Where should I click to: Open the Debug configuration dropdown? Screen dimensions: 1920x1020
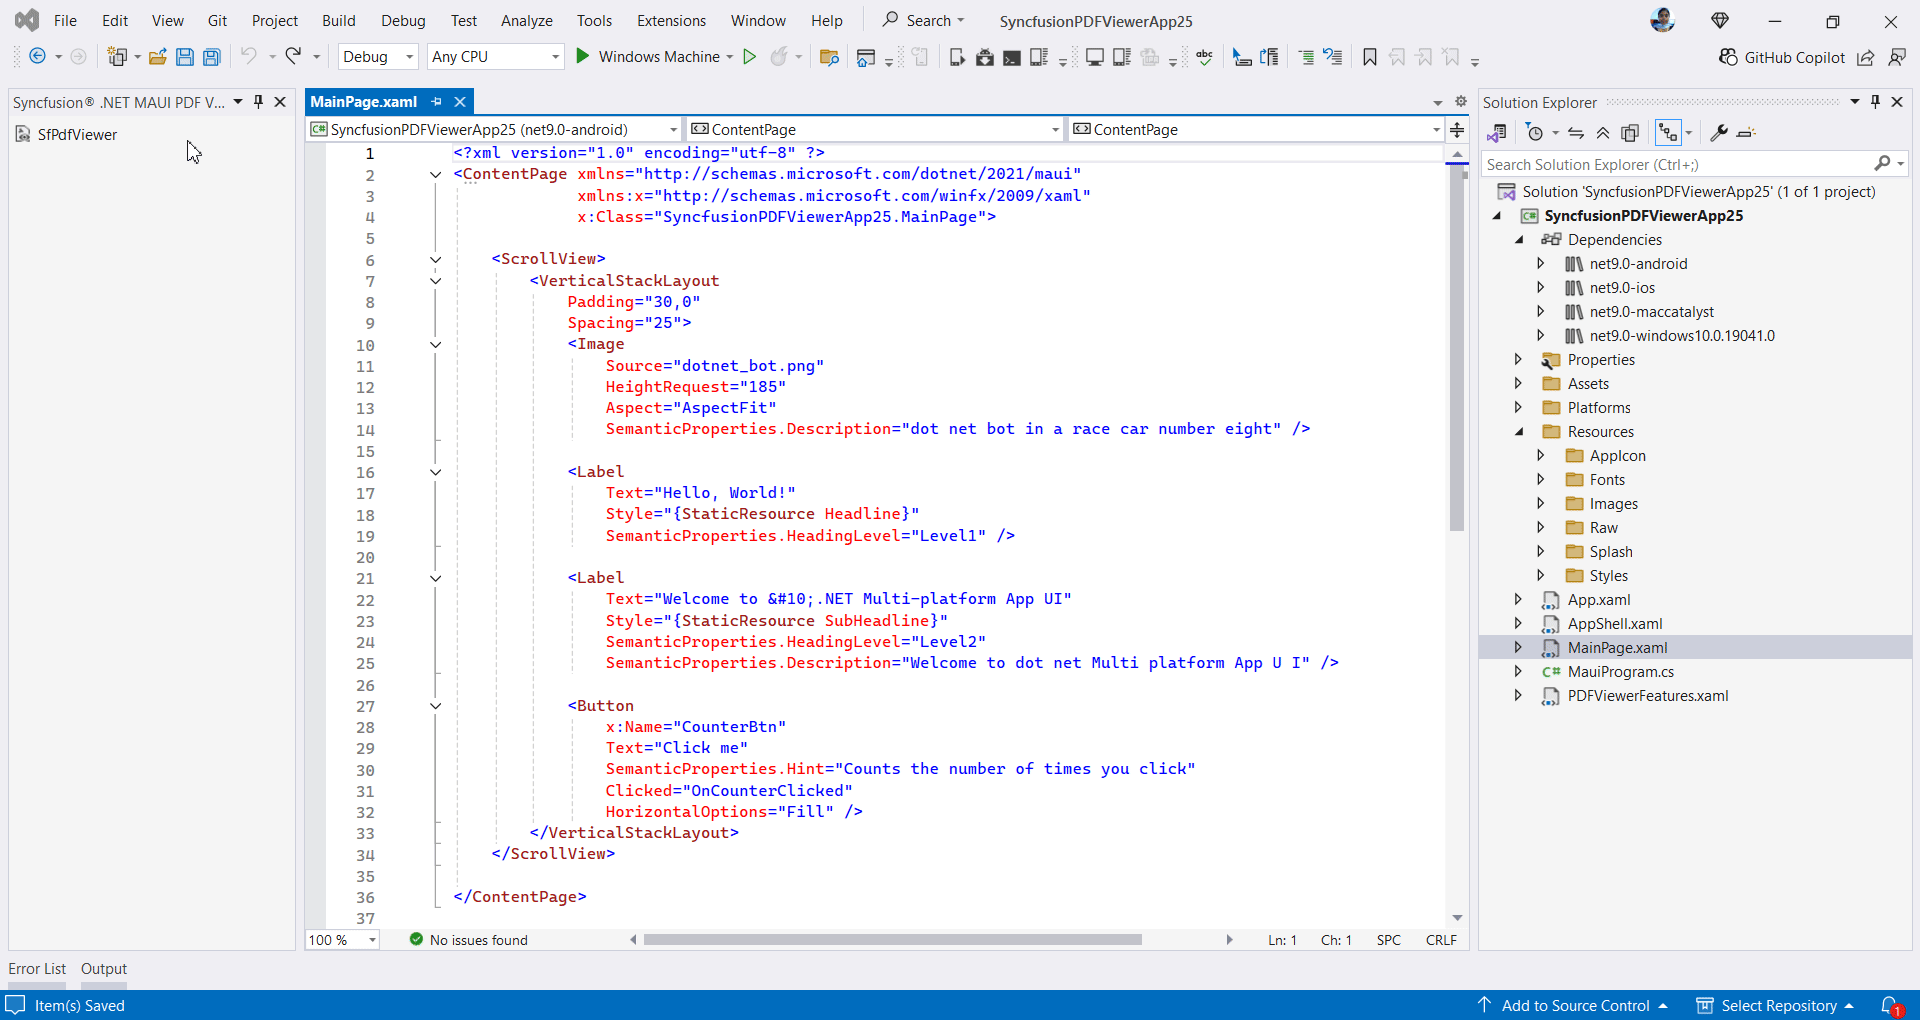[x=408, y=56]
